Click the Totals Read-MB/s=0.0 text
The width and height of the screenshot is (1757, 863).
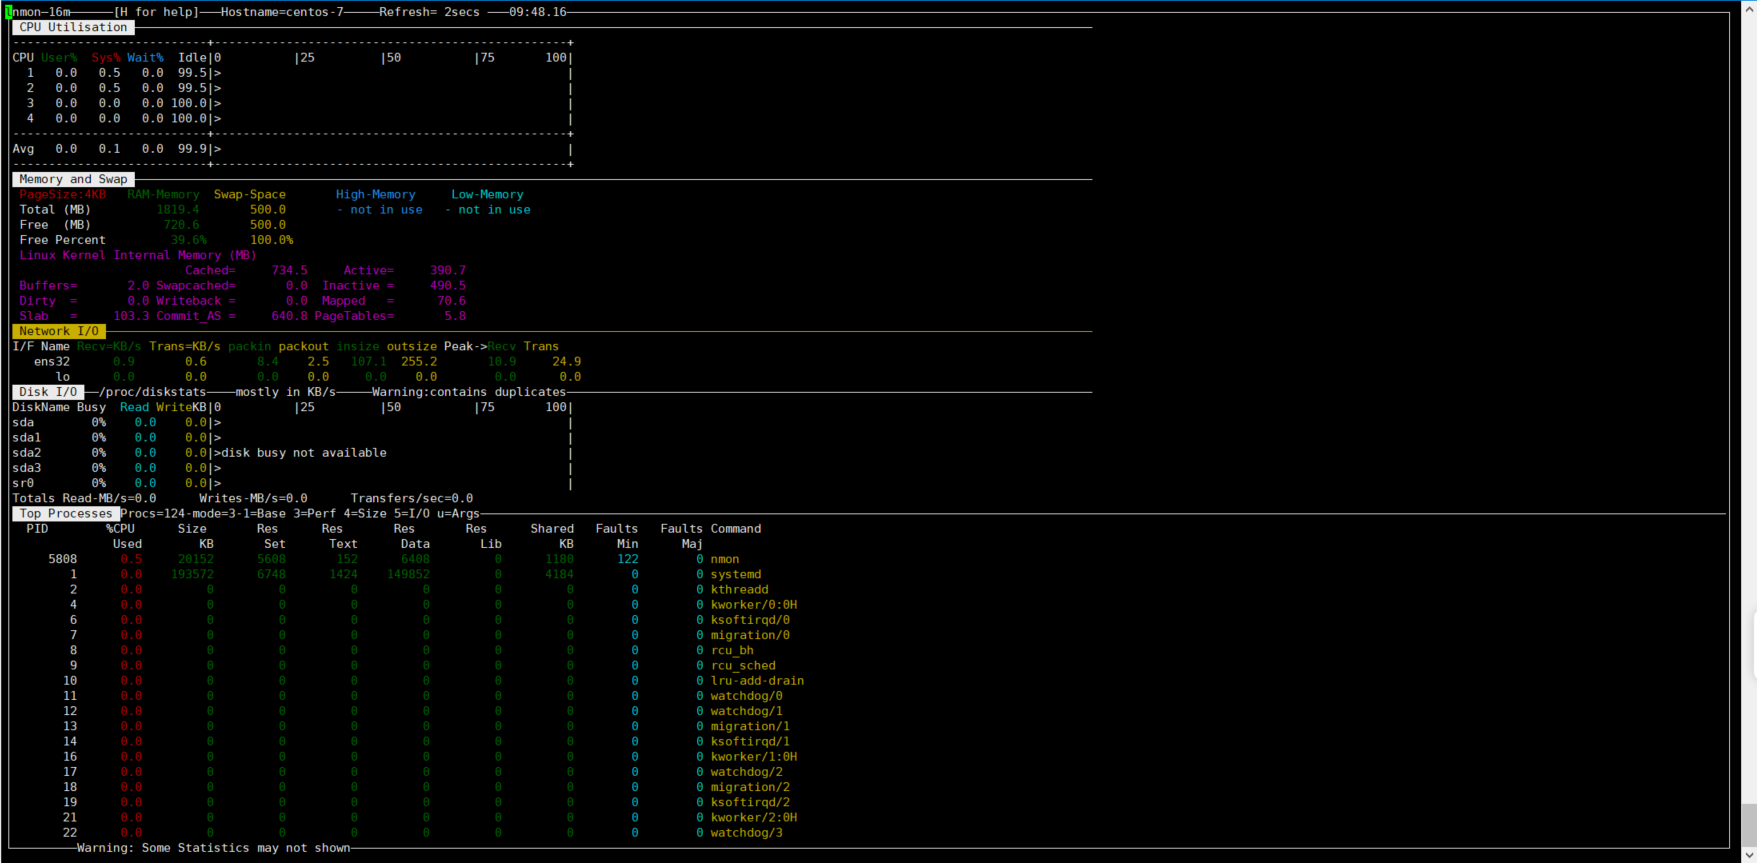[x=84, y=498]
